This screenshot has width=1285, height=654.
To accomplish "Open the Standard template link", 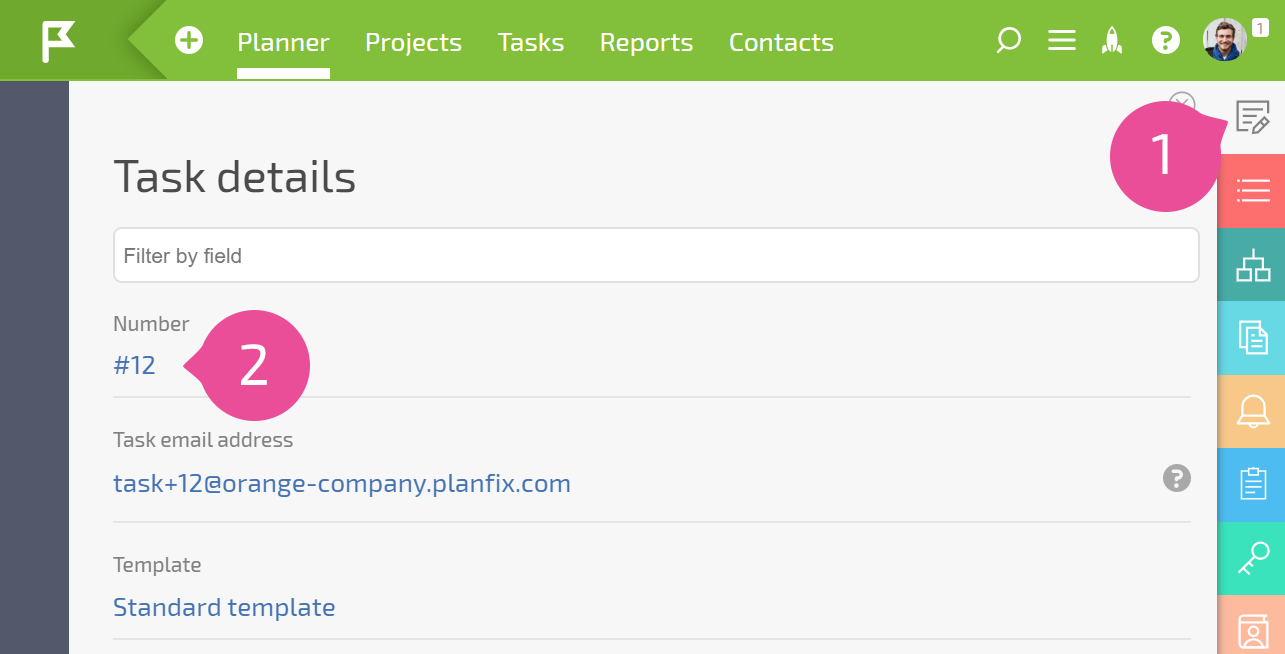I will tap(224, 607).
